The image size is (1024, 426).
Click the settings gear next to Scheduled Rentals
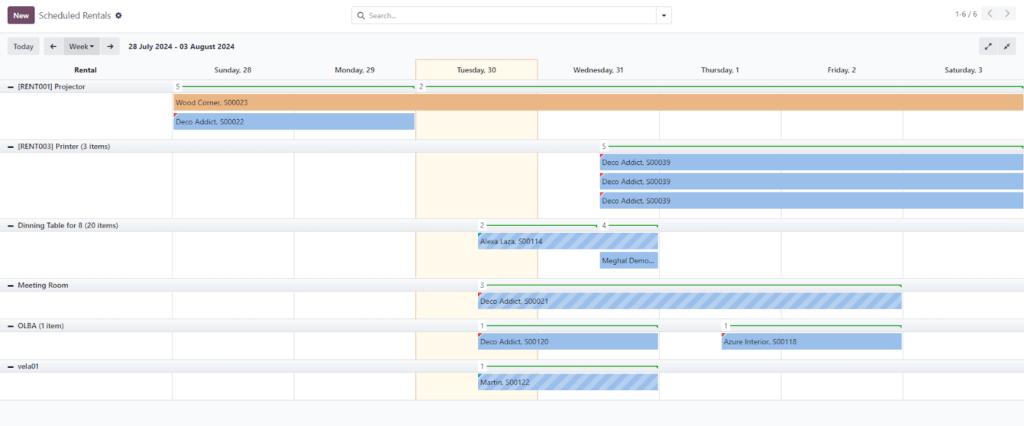point(119,16)
